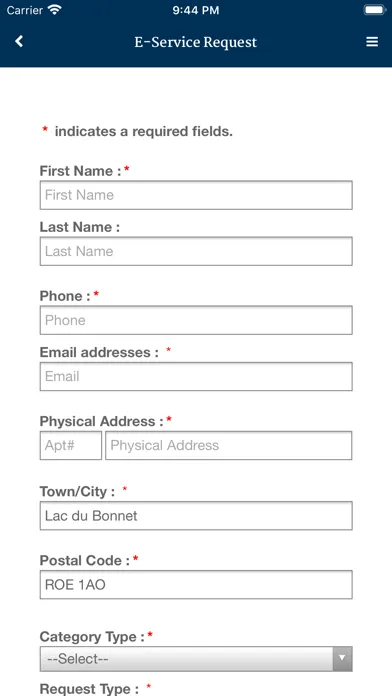Open the --Select-- category combo box

click(196, 659)
